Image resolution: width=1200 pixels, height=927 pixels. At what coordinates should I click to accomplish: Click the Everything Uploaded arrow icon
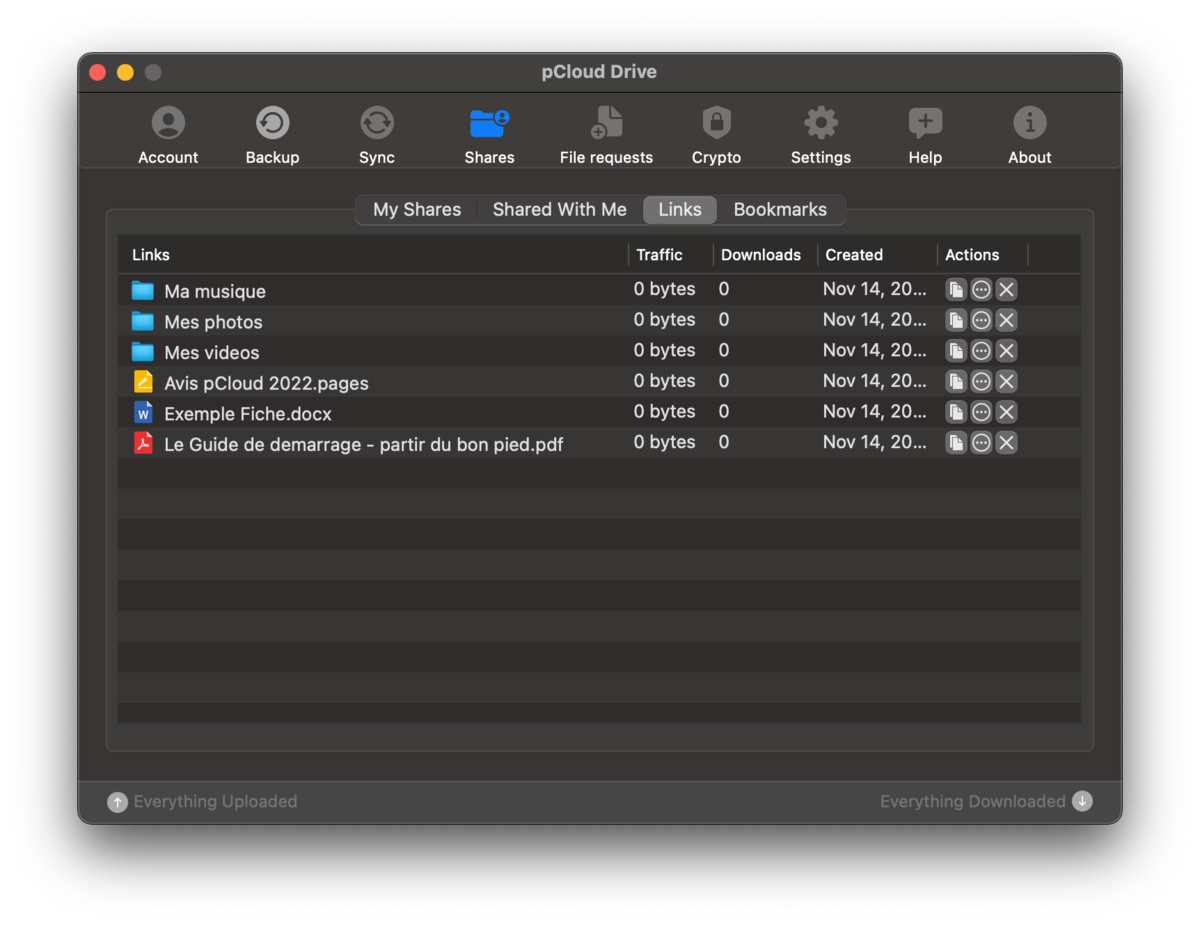pyautogui.click(x=117, y=802)
